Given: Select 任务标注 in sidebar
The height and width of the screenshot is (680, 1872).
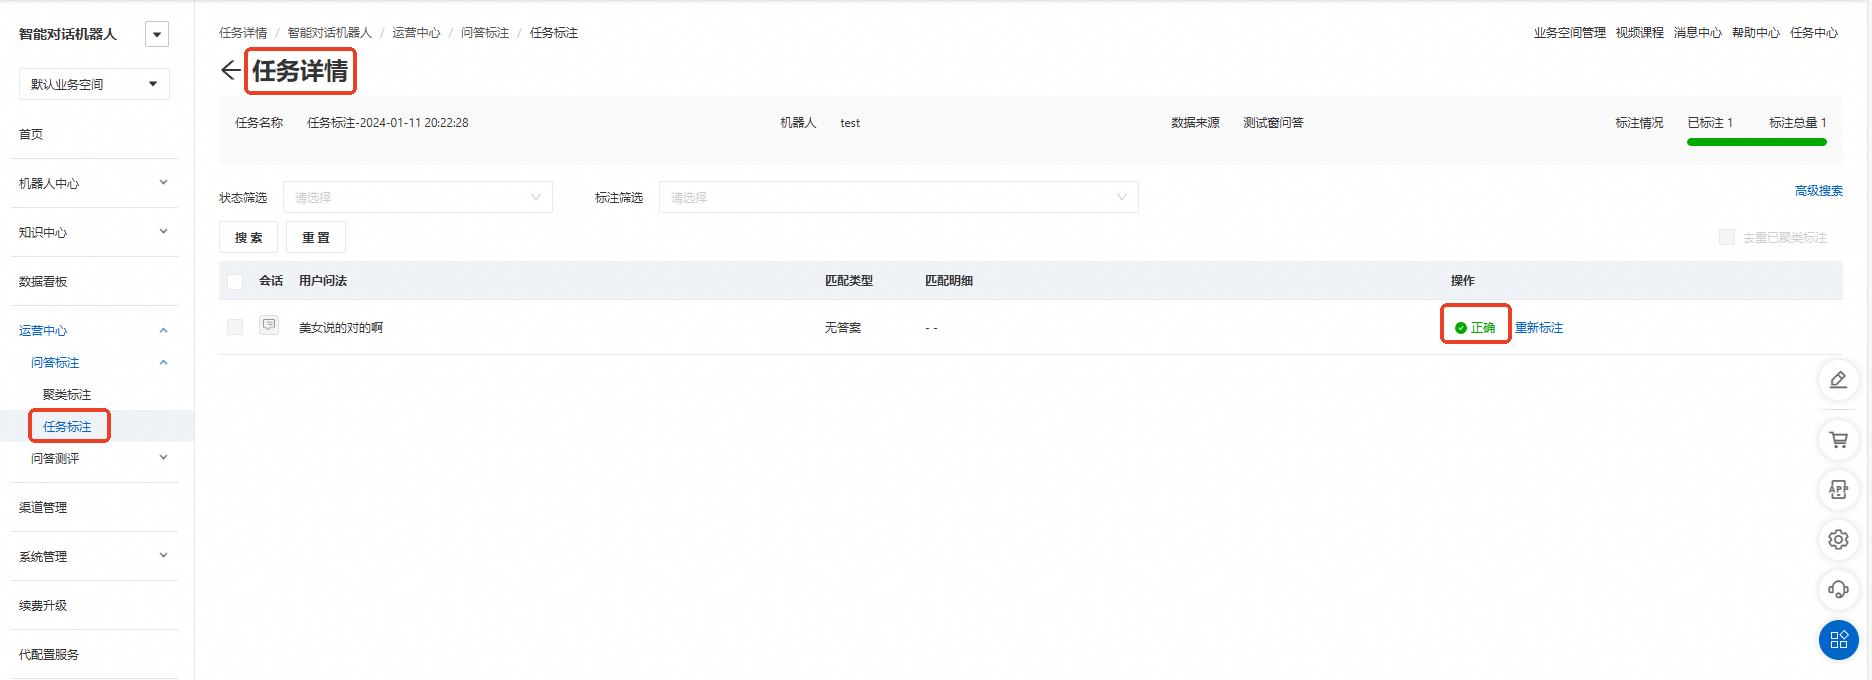Looking at the screenshot, I should tap(67, 426).
